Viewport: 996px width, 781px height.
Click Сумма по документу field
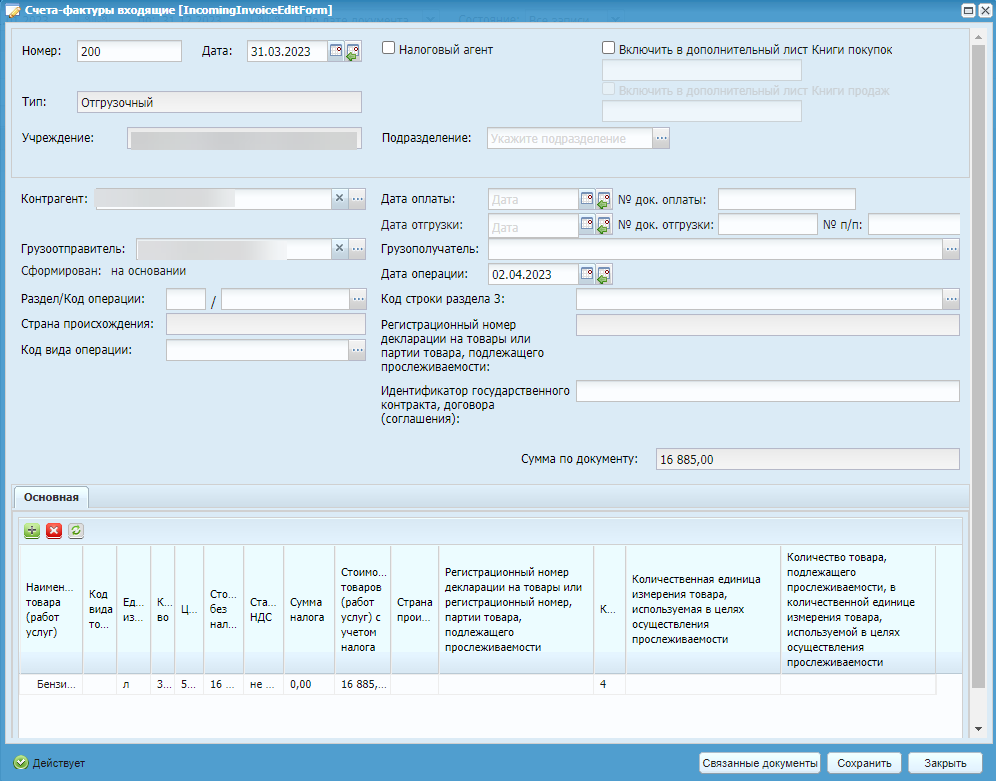tap(807, 459)
